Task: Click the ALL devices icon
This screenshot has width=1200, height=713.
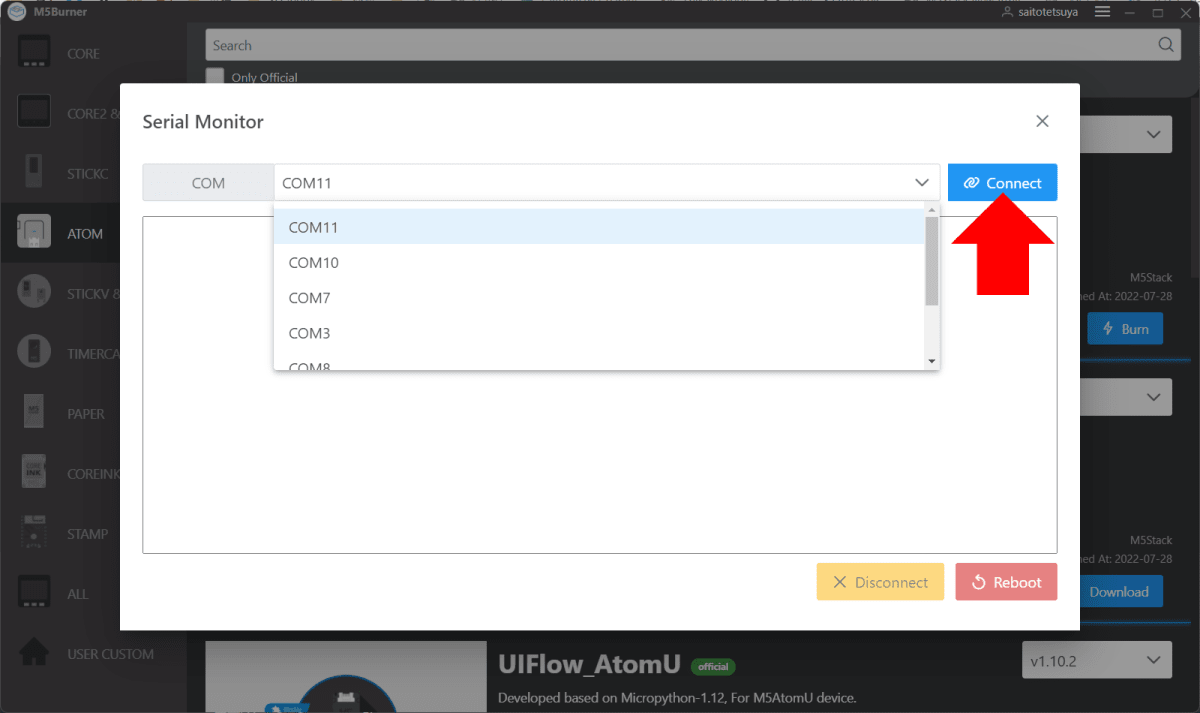Action: (34, 591)
